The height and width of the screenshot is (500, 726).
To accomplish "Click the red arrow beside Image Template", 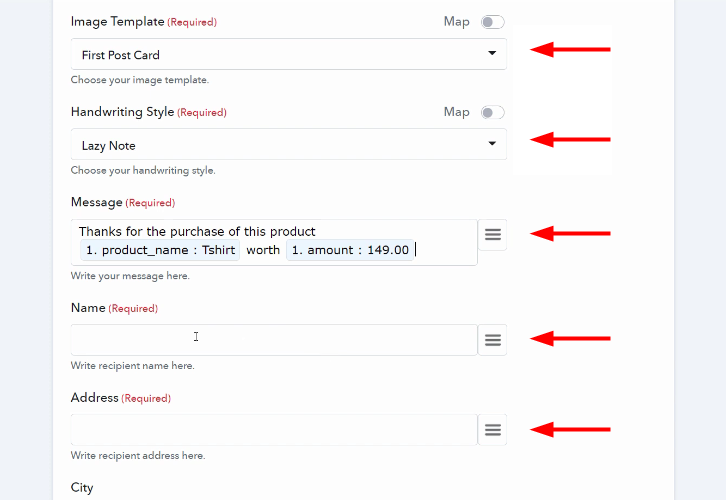I will pyautogui.click(x=570, y=49).
